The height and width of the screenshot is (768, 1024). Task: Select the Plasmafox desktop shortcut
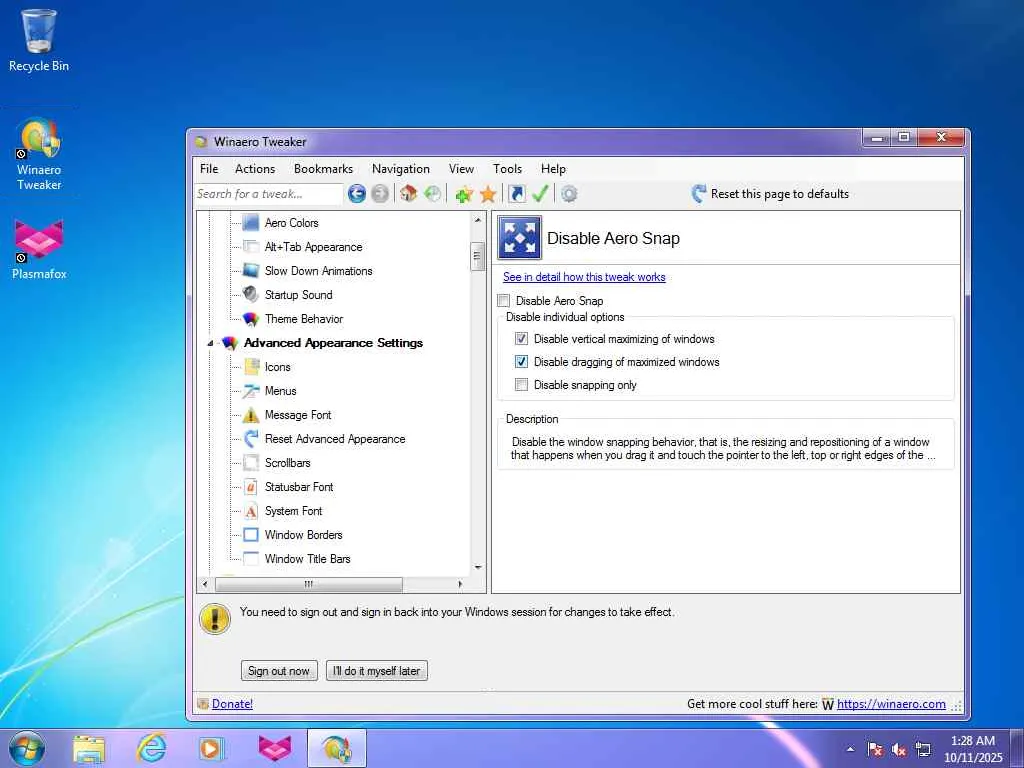pyautogui.click(x=39, y=249)
